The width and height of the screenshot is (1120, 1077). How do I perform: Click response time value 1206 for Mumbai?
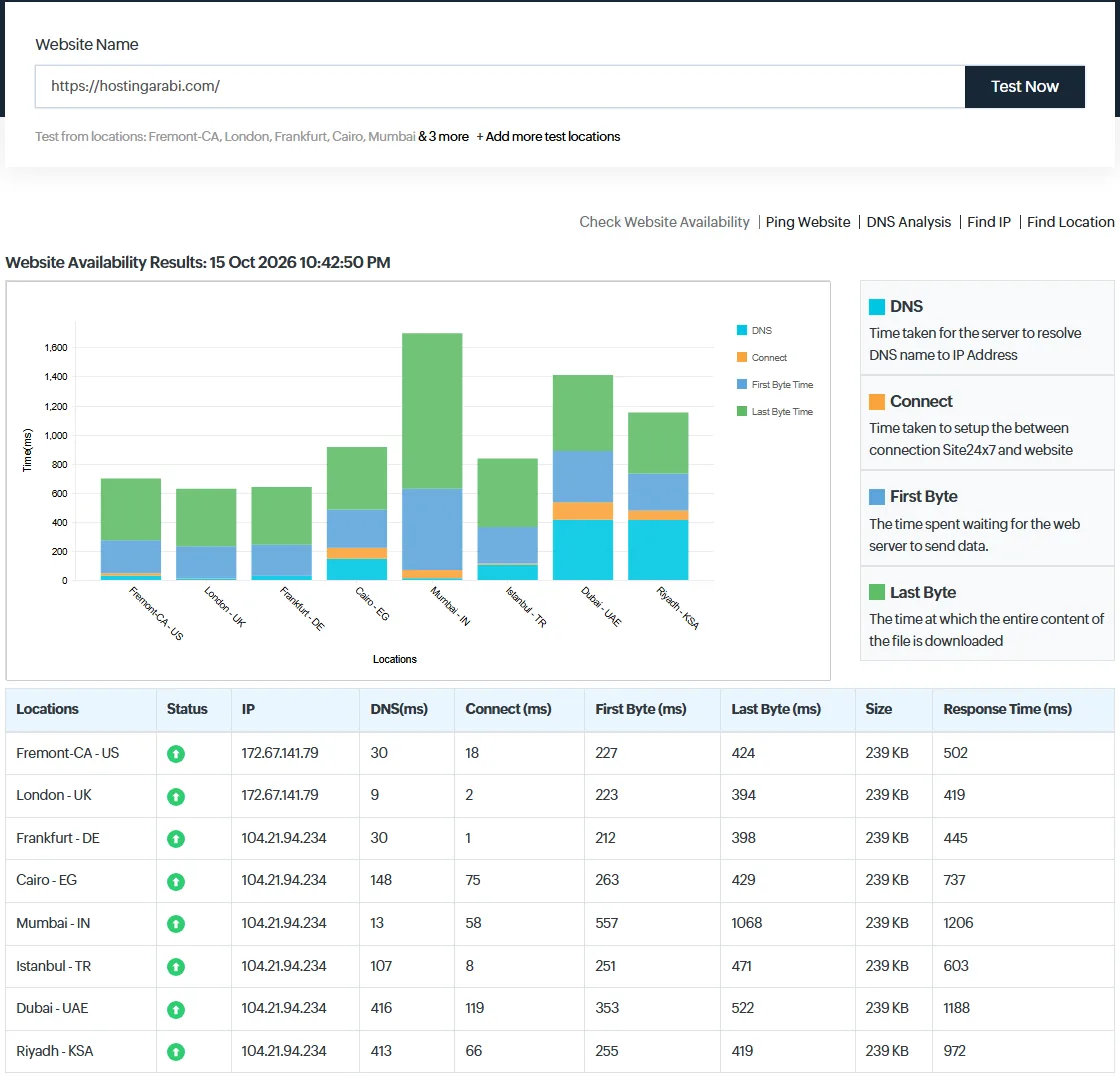tap(958, 923)
